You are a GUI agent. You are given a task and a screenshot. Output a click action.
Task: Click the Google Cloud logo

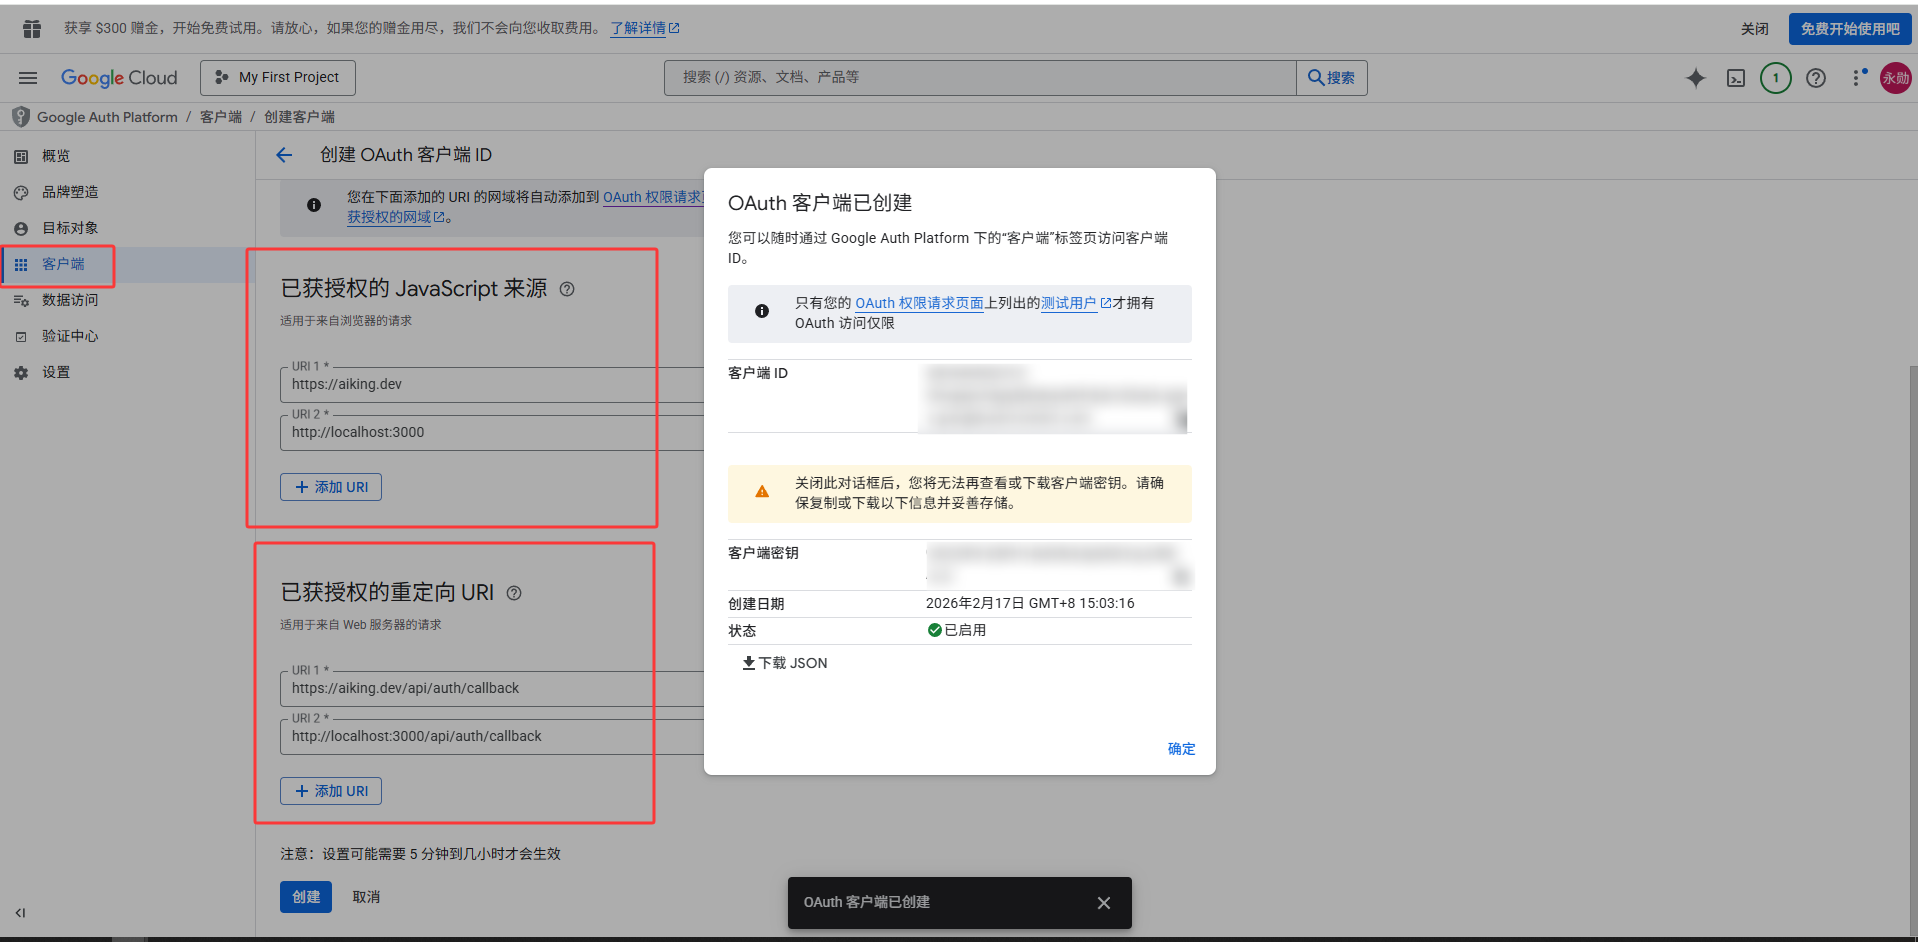[x=119, y=78]
